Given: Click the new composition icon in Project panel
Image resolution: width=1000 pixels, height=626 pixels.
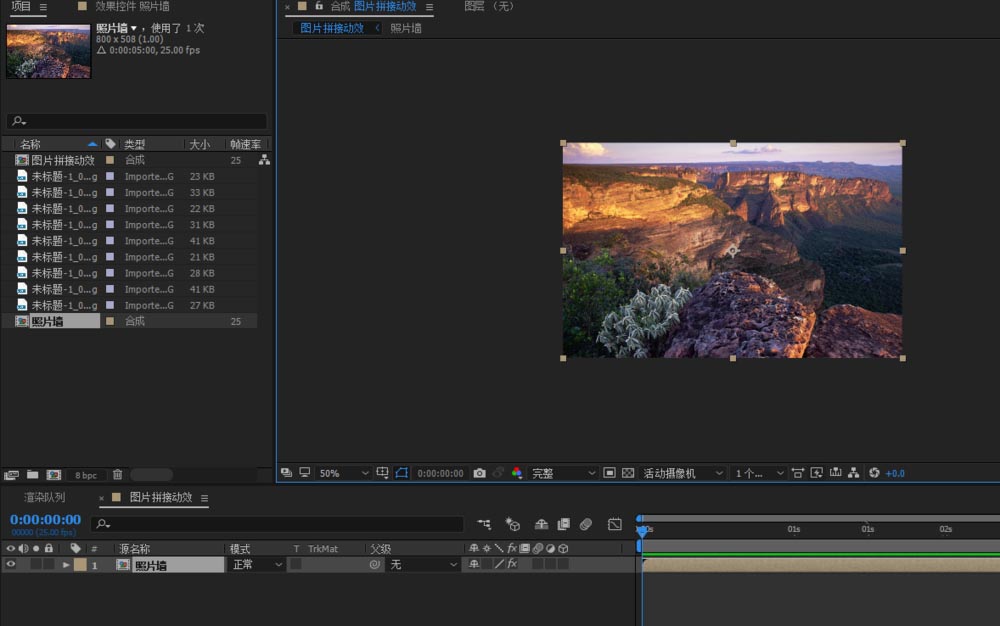Looking at the screenshot, I should coord(54,475).
